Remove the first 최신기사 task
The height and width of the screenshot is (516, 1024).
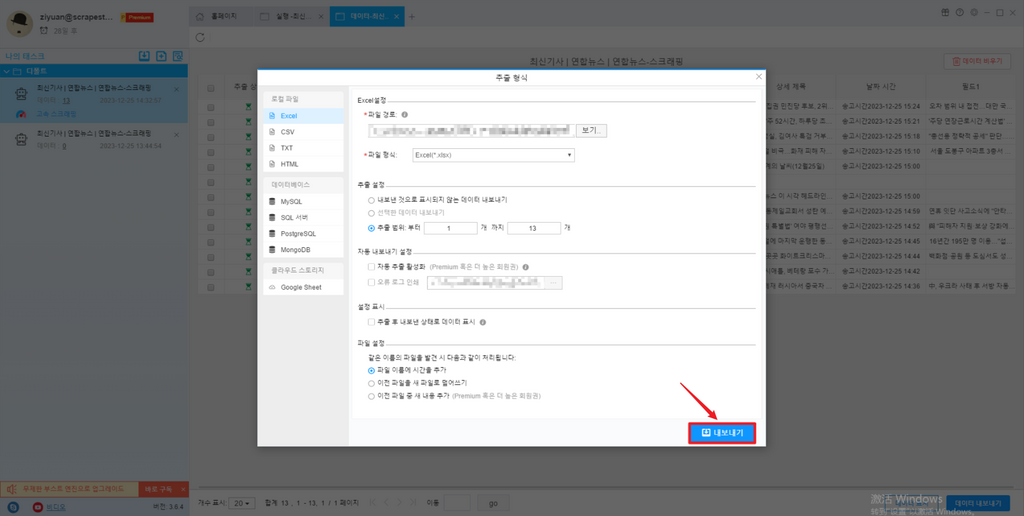coord(176,89)
